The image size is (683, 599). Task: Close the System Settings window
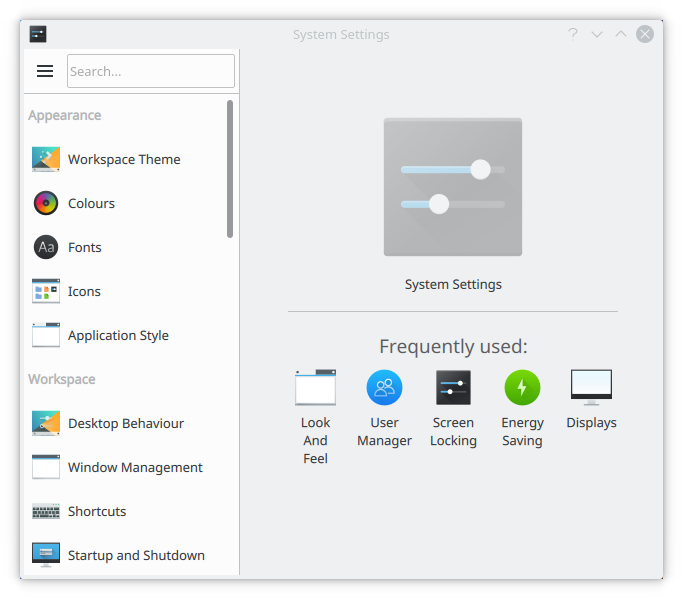click(645, 34)
